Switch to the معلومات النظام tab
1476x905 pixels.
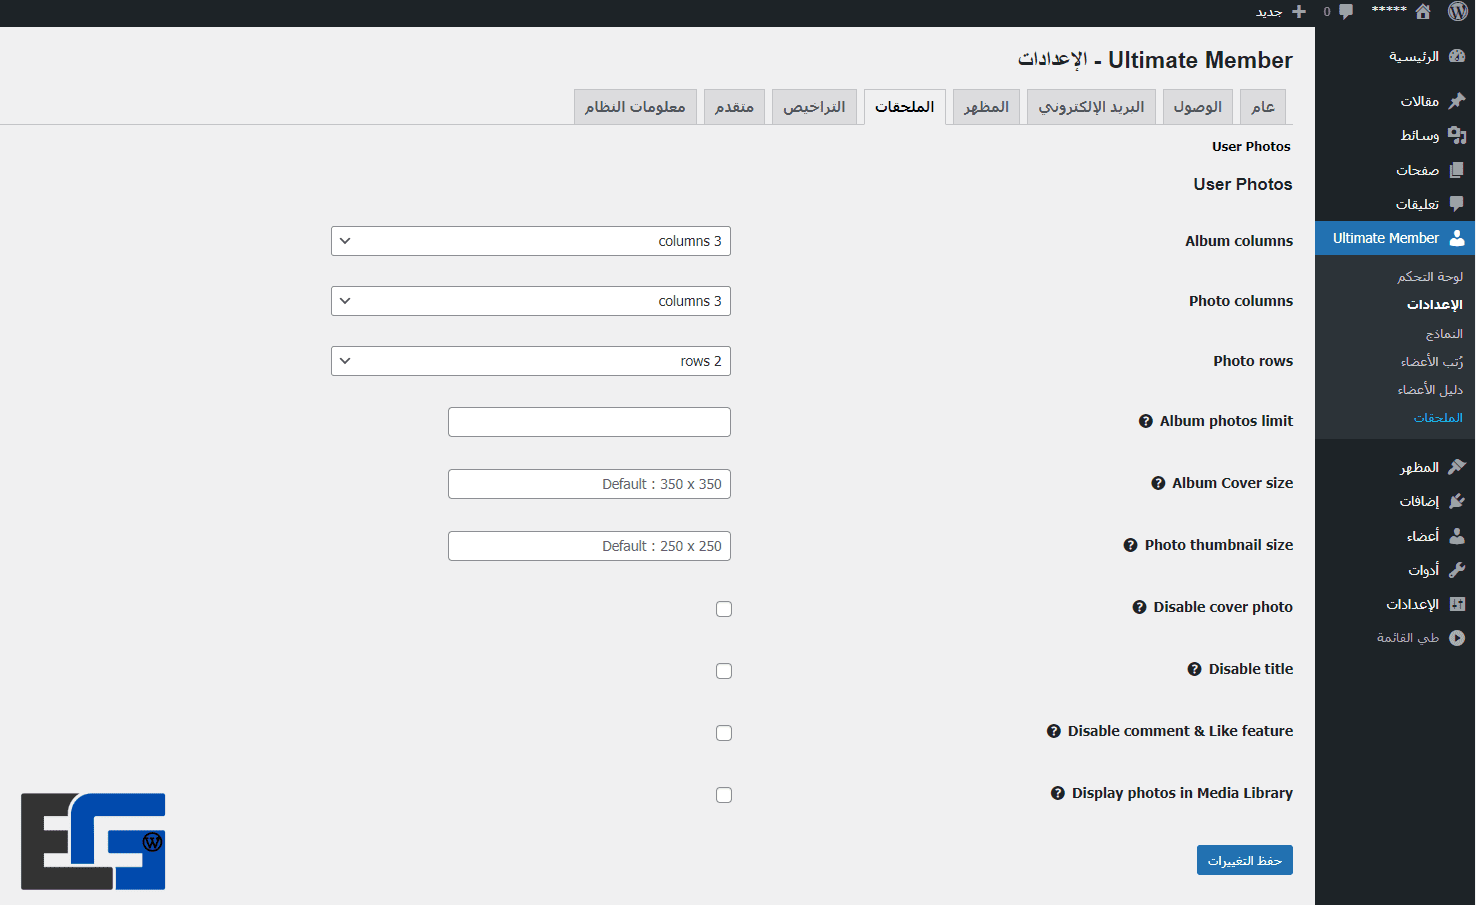point(635,107)
